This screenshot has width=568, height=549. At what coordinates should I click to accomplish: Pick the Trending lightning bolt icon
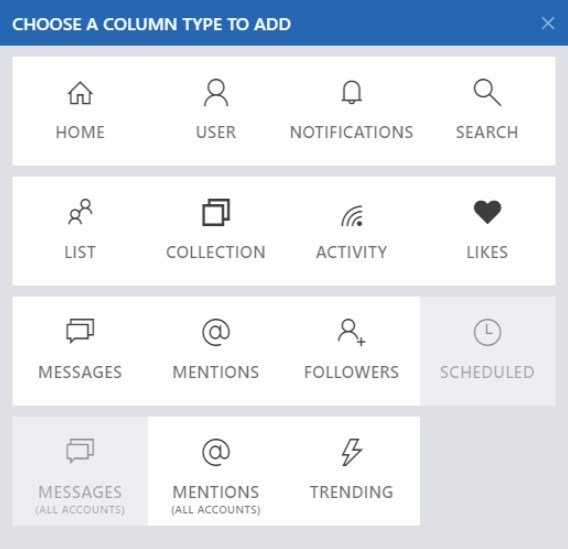click(x=351, y=452)
